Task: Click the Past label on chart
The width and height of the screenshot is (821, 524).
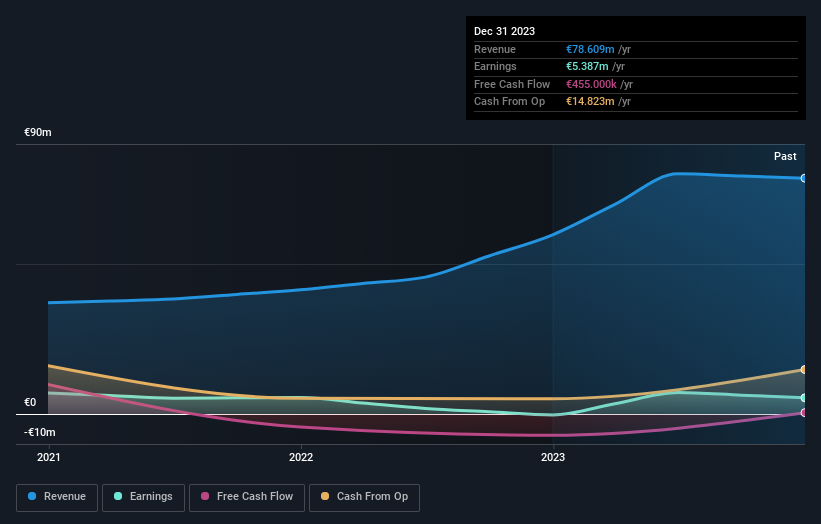Action: 785,156
